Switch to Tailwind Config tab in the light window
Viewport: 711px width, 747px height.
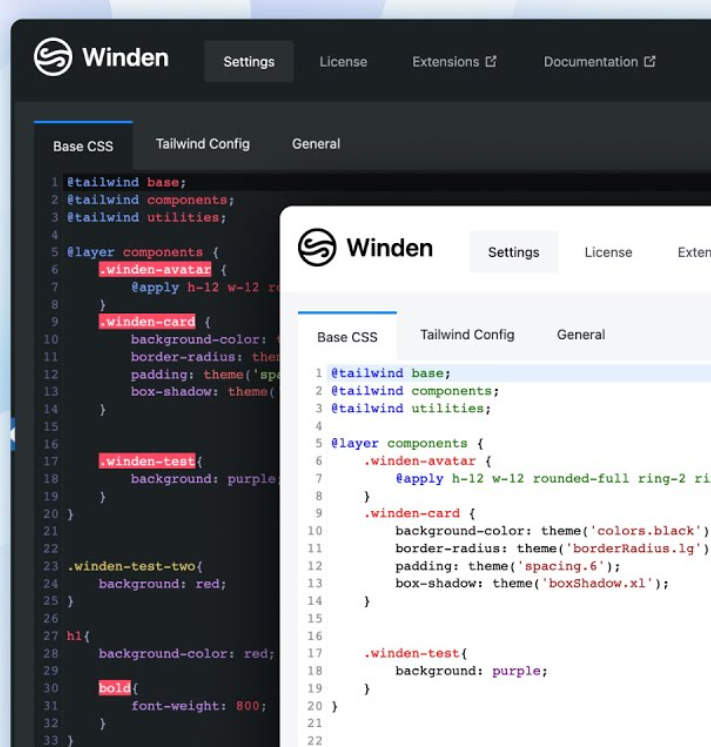coord(467,334)
